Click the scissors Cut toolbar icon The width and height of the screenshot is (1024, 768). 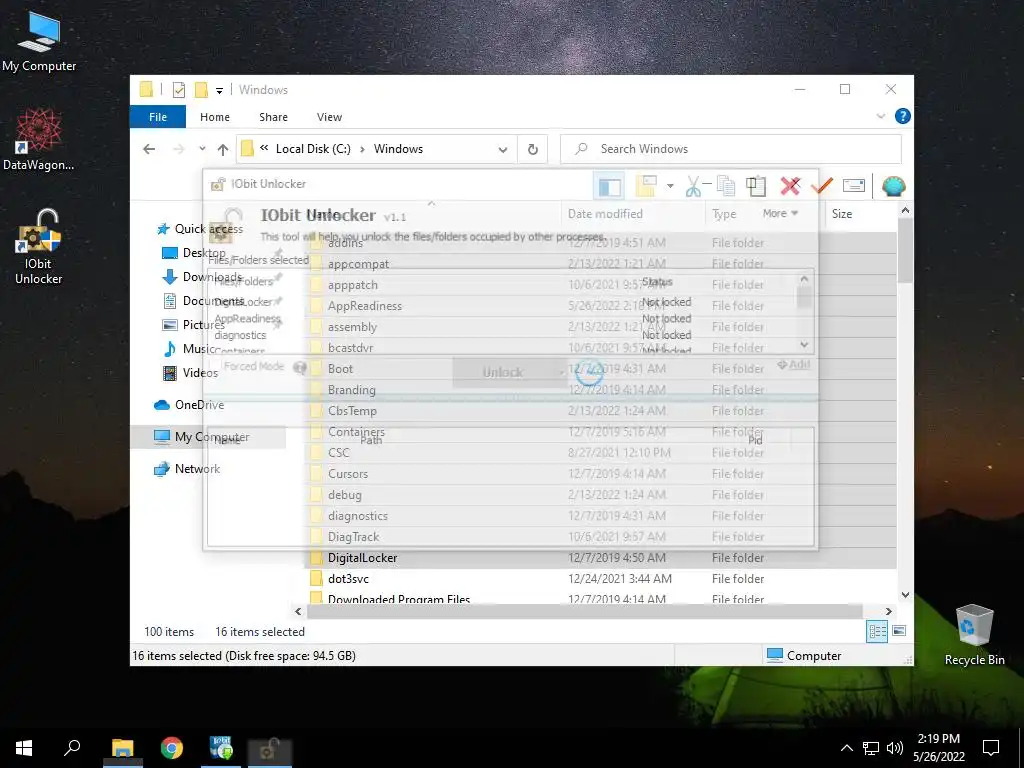click(x=694, y=186)
